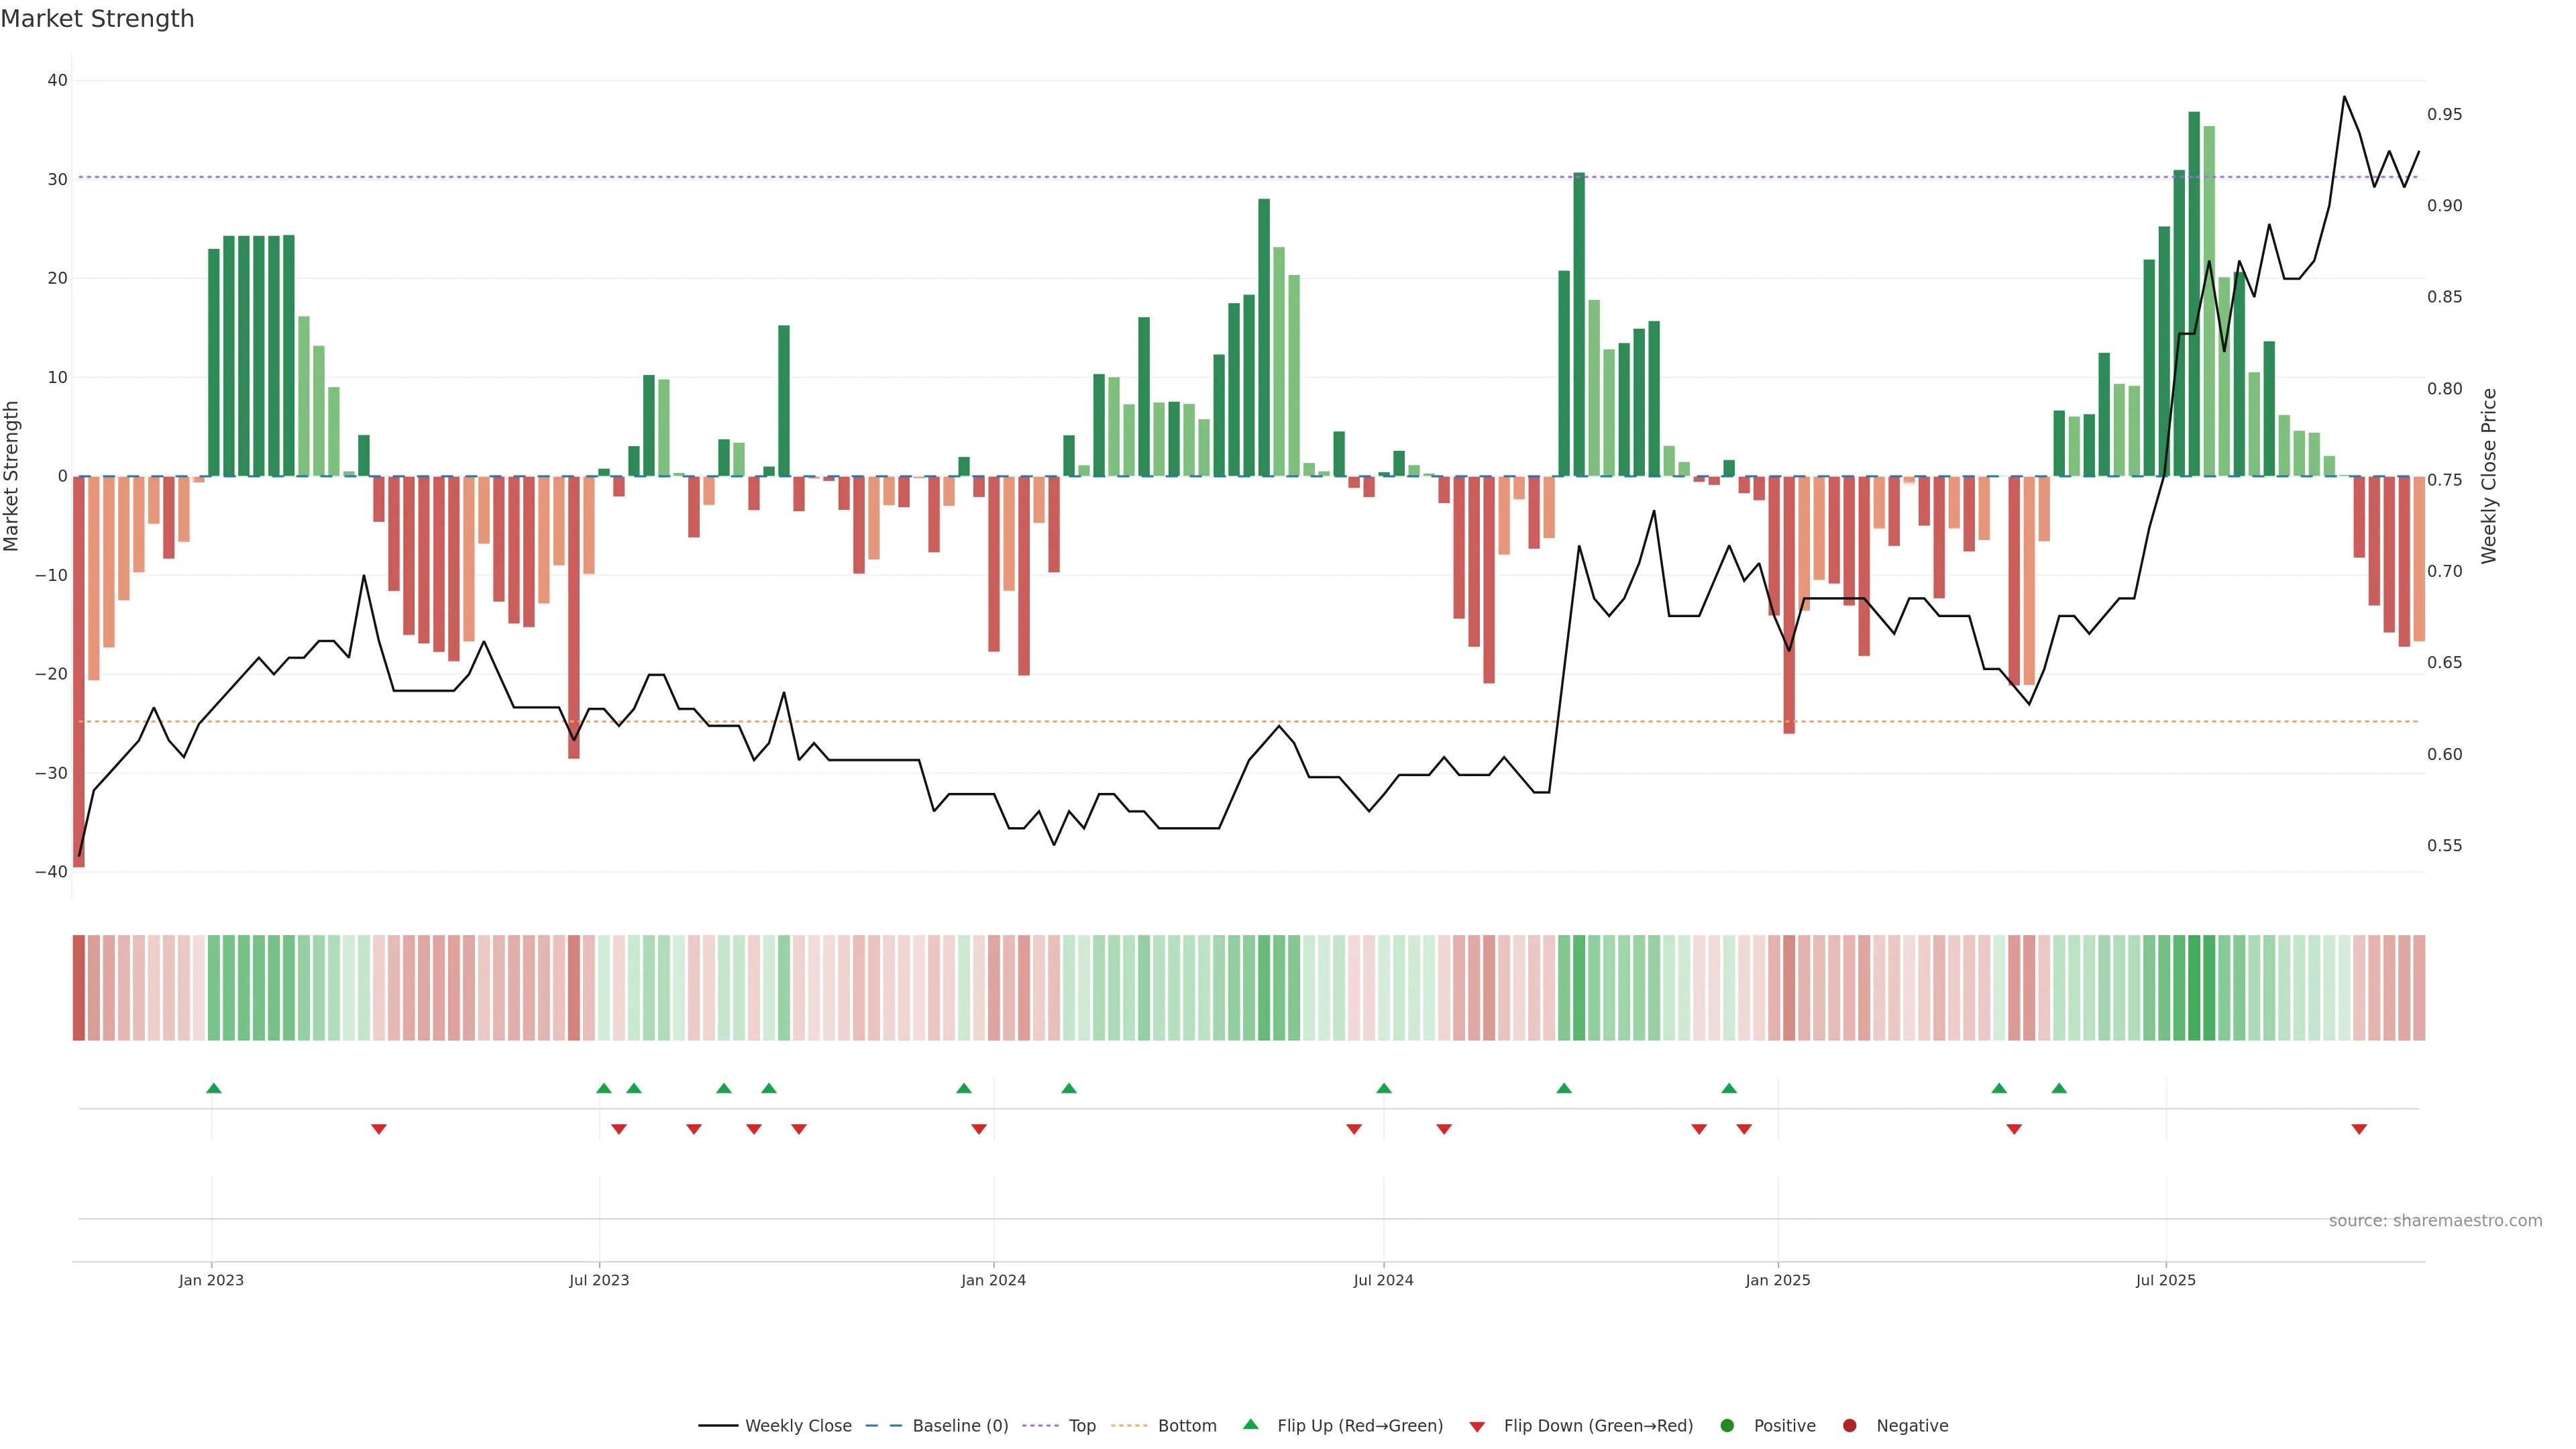Click the Market Strength chart title
The image size is (2576, 1449).
pyautogui.click(x=97, y=19)
